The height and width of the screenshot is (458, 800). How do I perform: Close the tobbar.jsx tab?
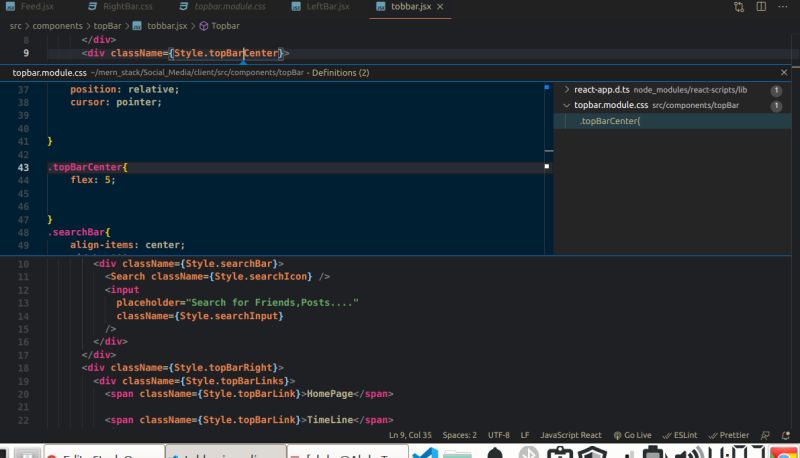(440, 7)
